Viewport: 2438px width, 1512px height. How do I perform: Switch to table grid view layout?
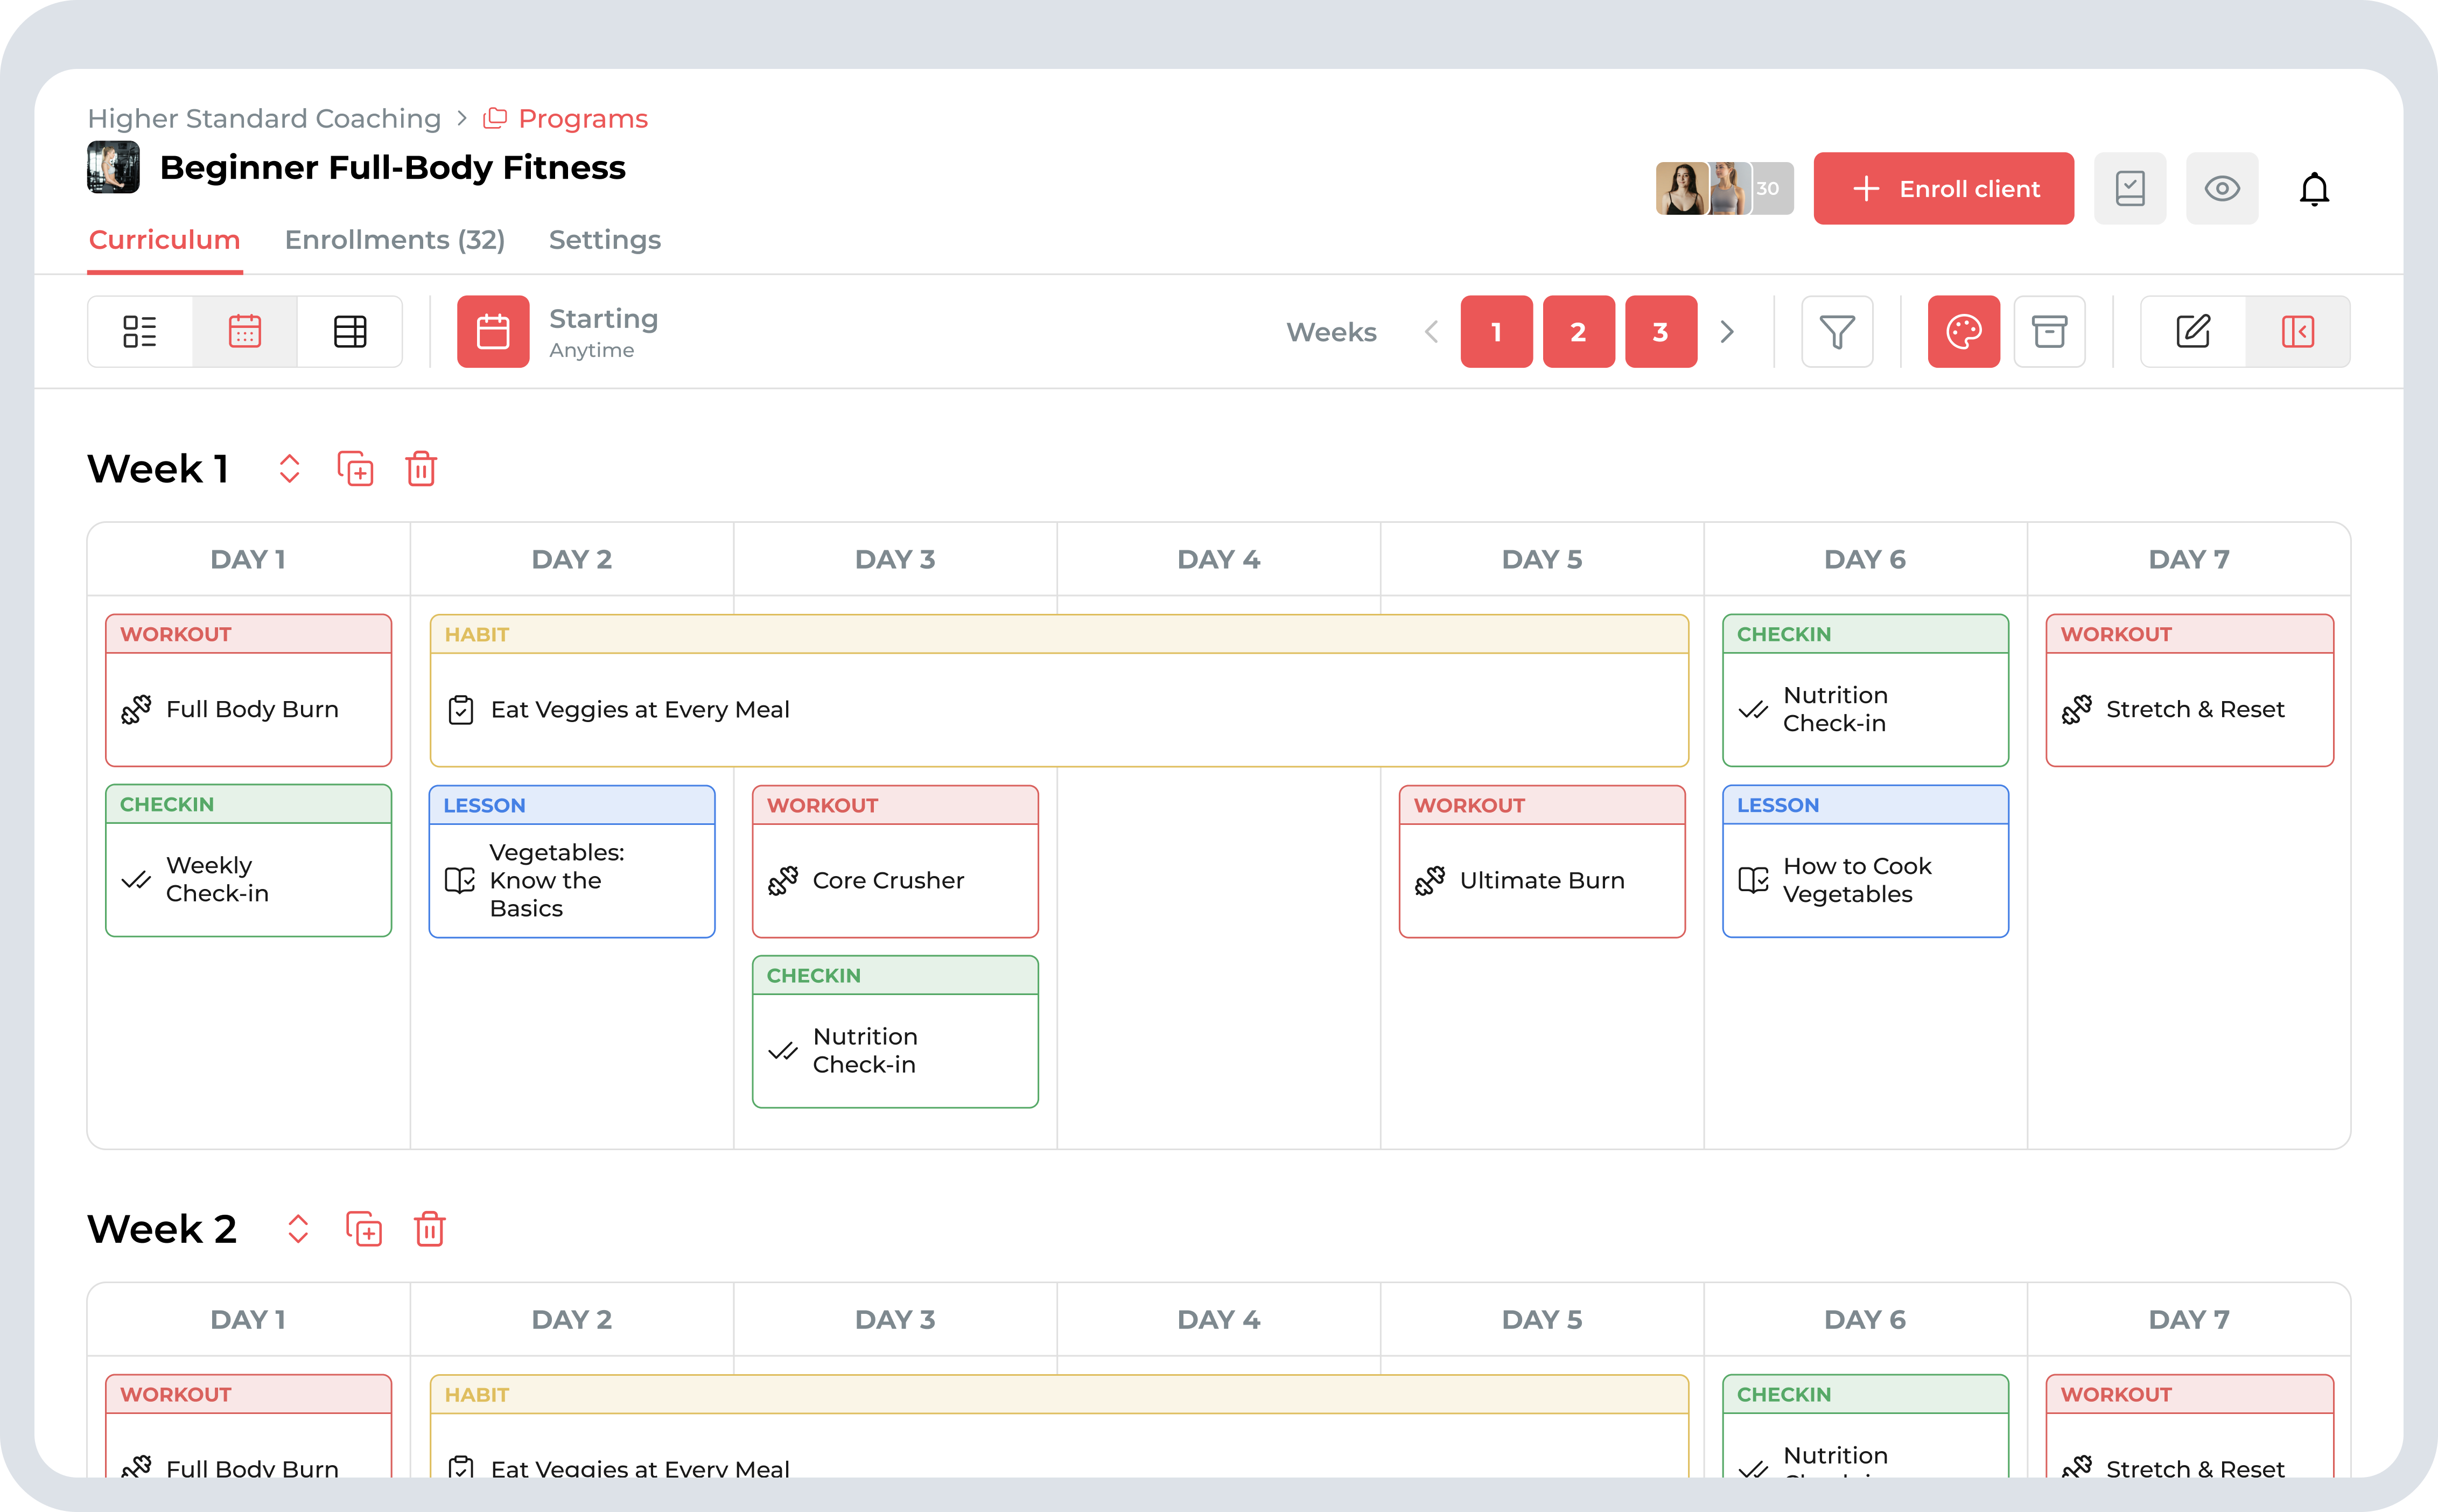[350, 331]
